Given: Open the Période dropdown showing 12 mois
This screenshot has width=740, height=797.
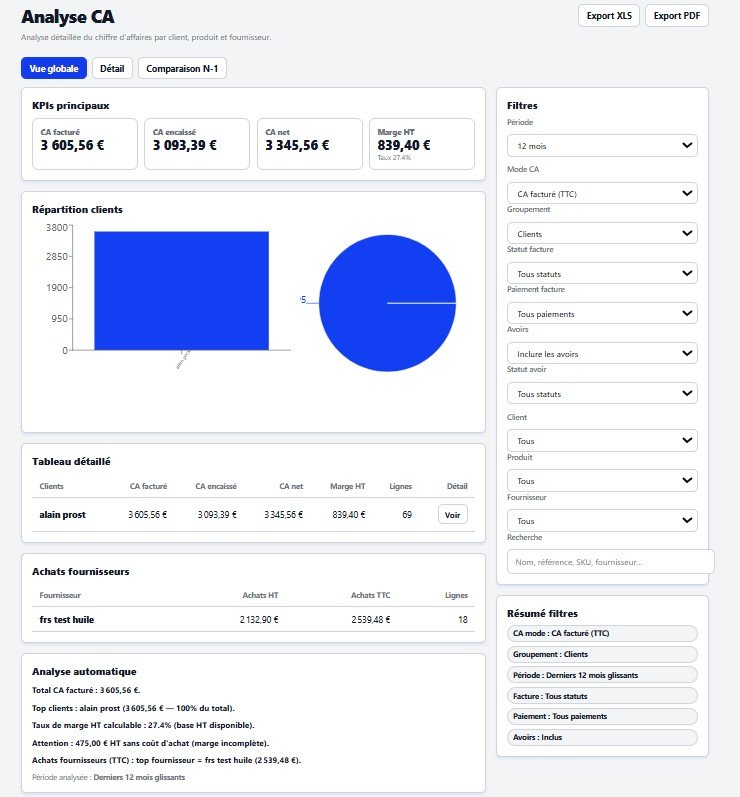Looking at the screenshot, I should point(602,146).
